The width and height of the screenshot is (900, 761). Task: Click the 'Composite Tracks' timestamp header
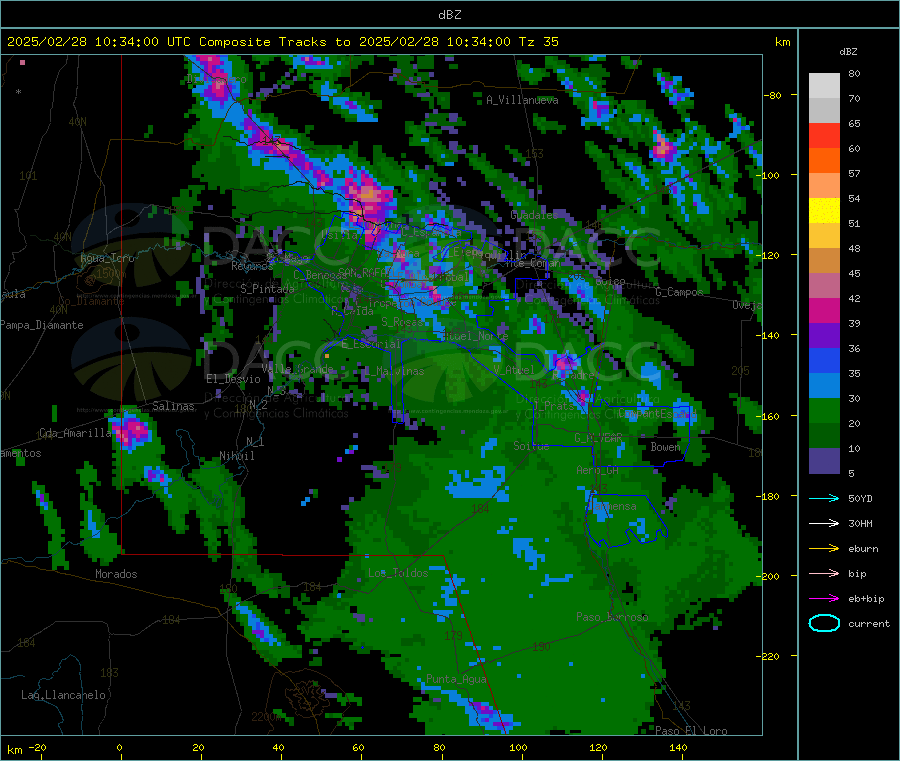pos(282,42)
